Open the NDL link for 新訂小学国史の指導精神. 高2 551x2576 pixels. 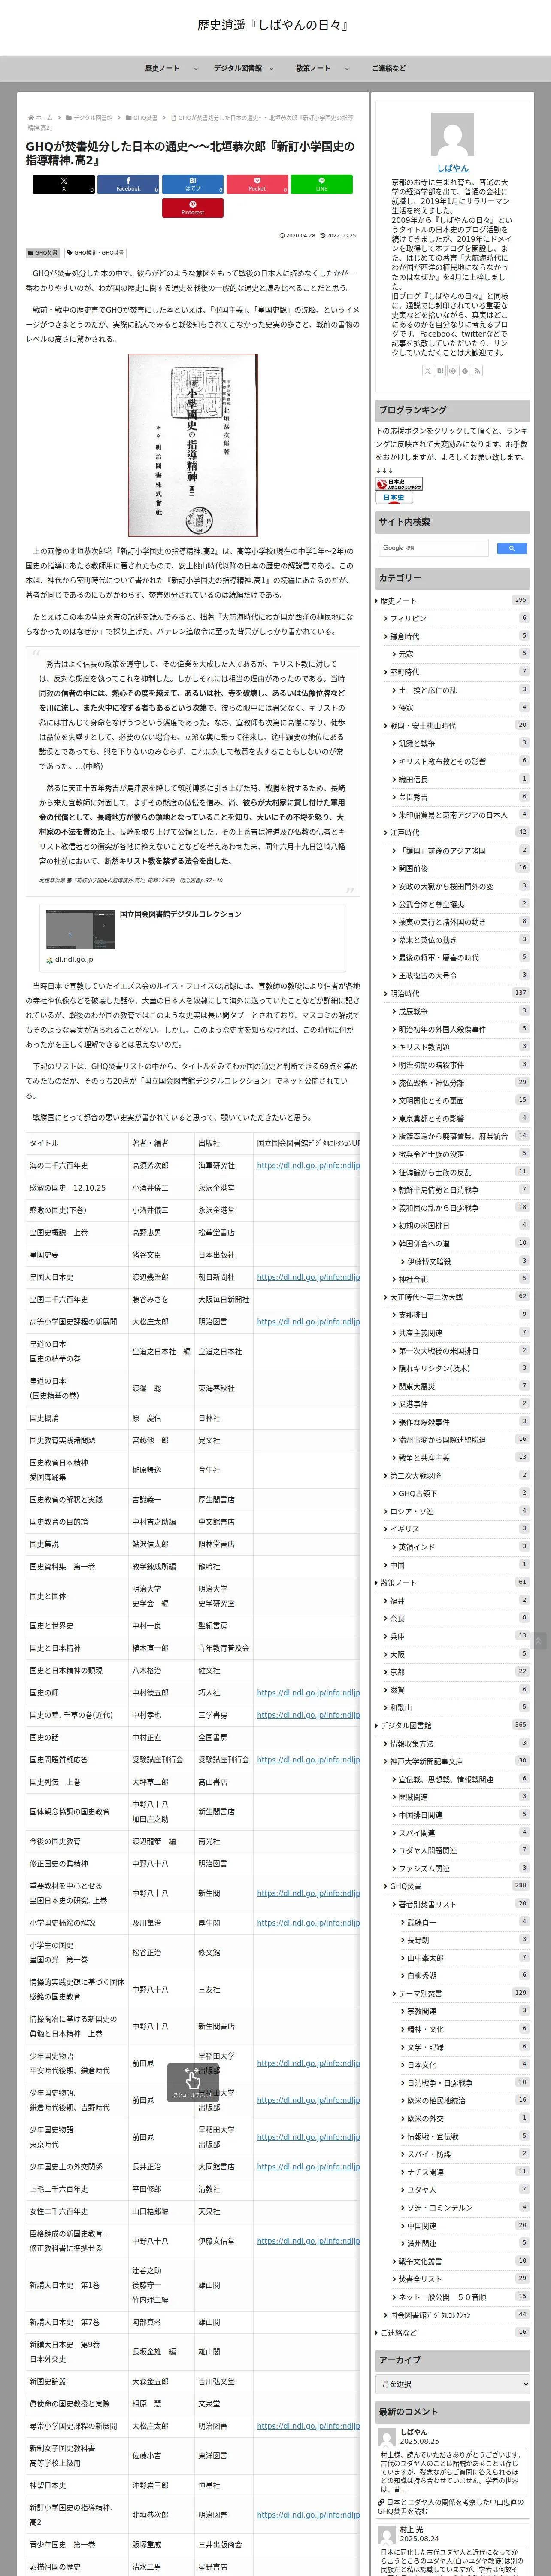[308, 2515]
